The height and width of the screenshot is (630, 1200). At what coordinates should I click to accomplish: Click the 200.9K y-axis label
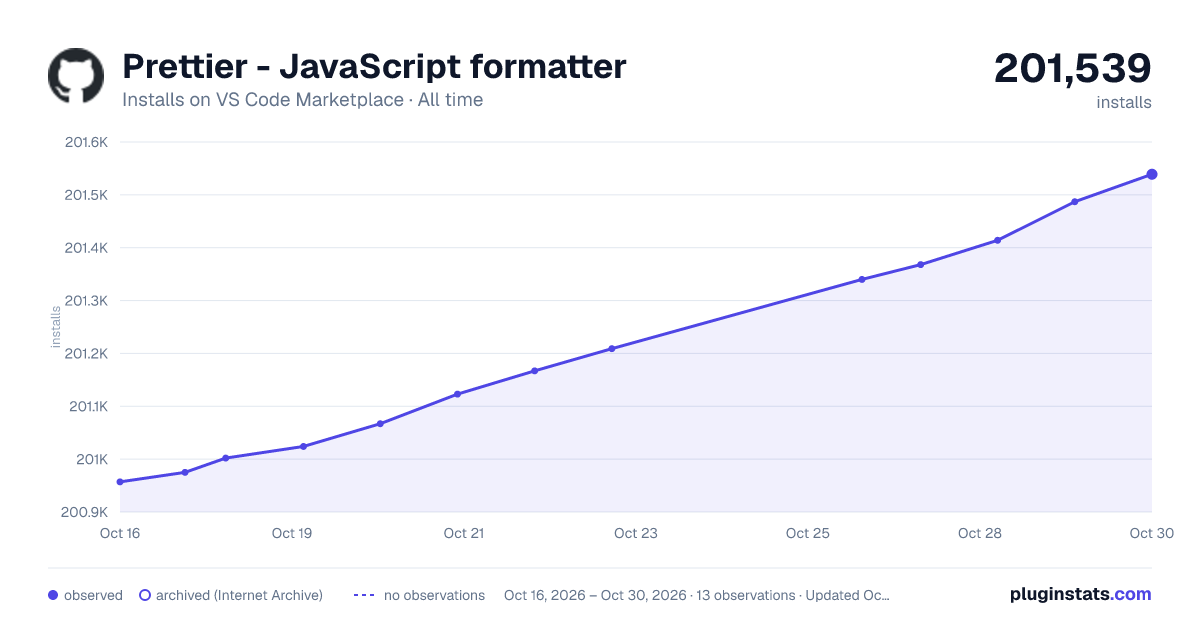click(86, 513)
